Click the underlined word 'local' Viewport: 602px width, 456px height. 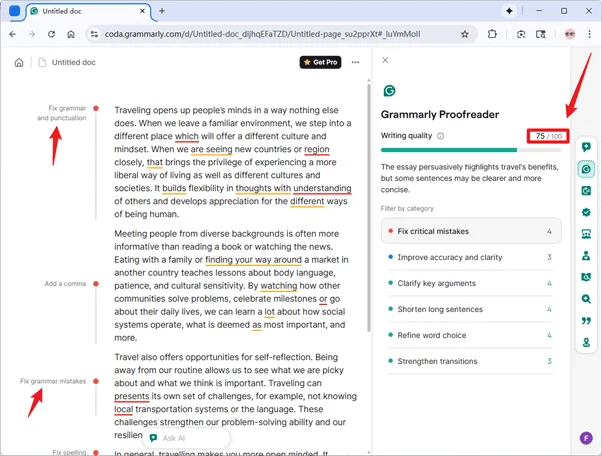point(123,409)
